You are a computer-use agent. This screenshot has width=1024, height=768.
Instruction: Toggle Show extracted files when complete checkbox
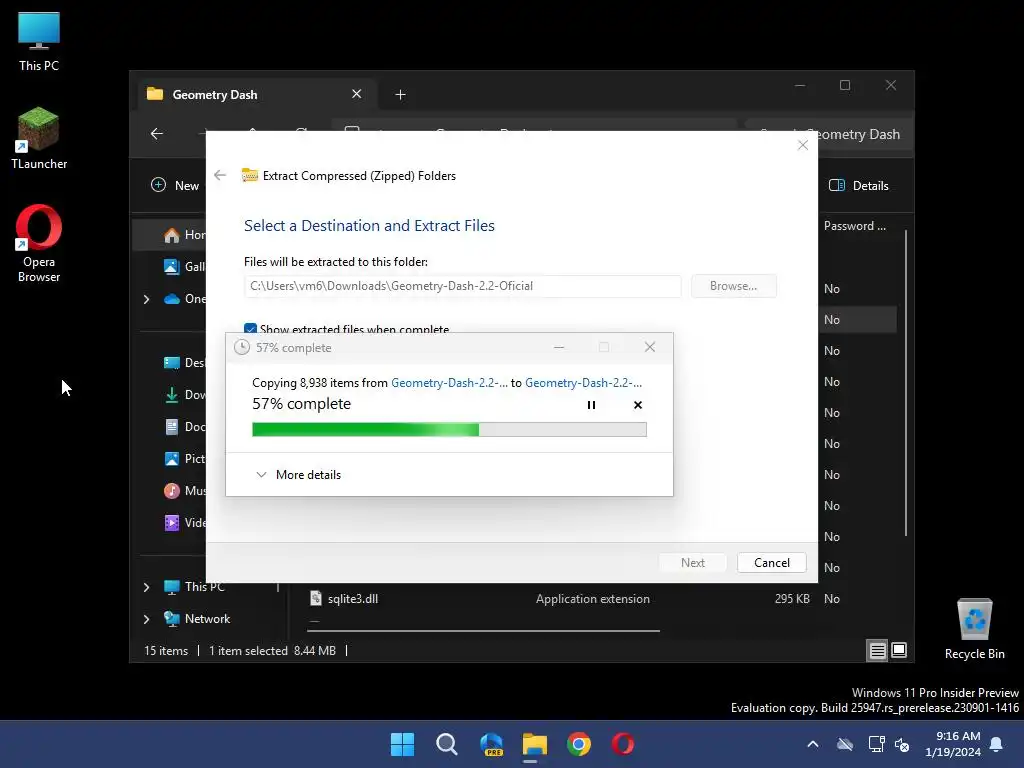coord(250,328)
